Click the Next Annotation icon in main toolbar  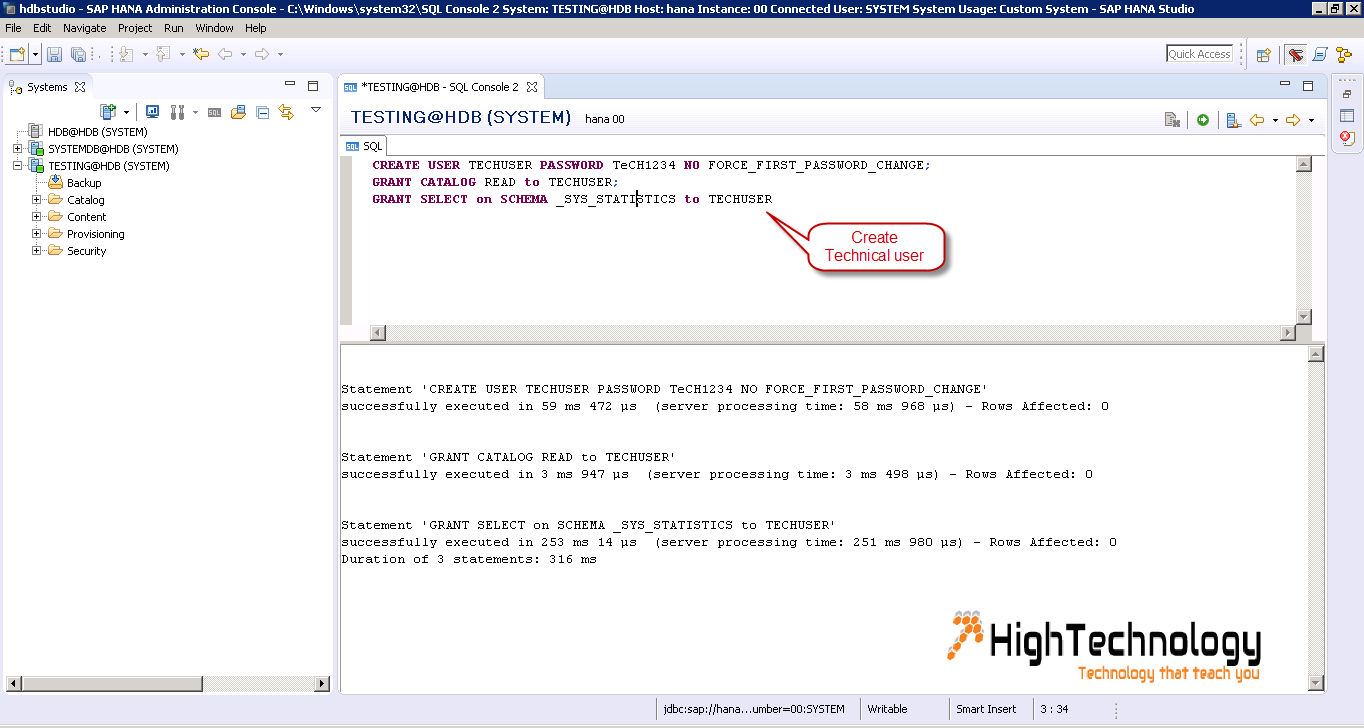[x=126, y=54]
